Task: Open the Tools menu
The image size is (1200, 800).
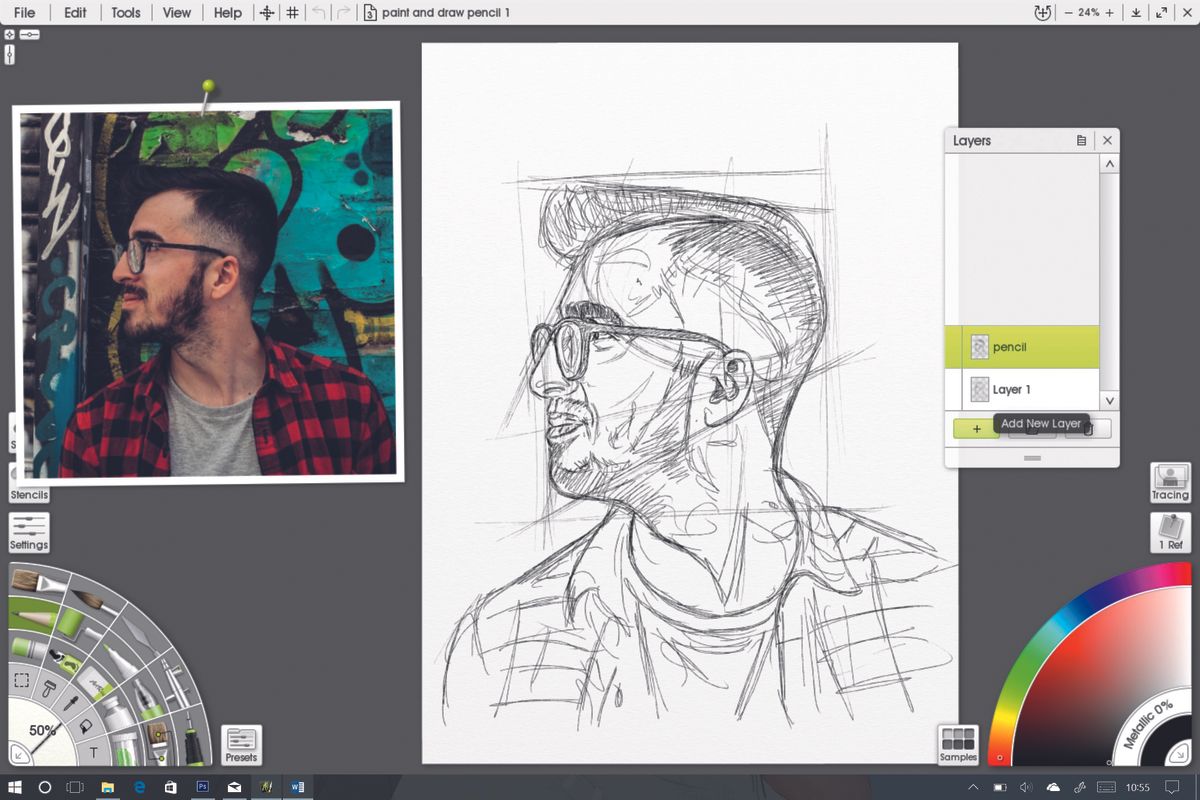Action: [x=125, y=13]
